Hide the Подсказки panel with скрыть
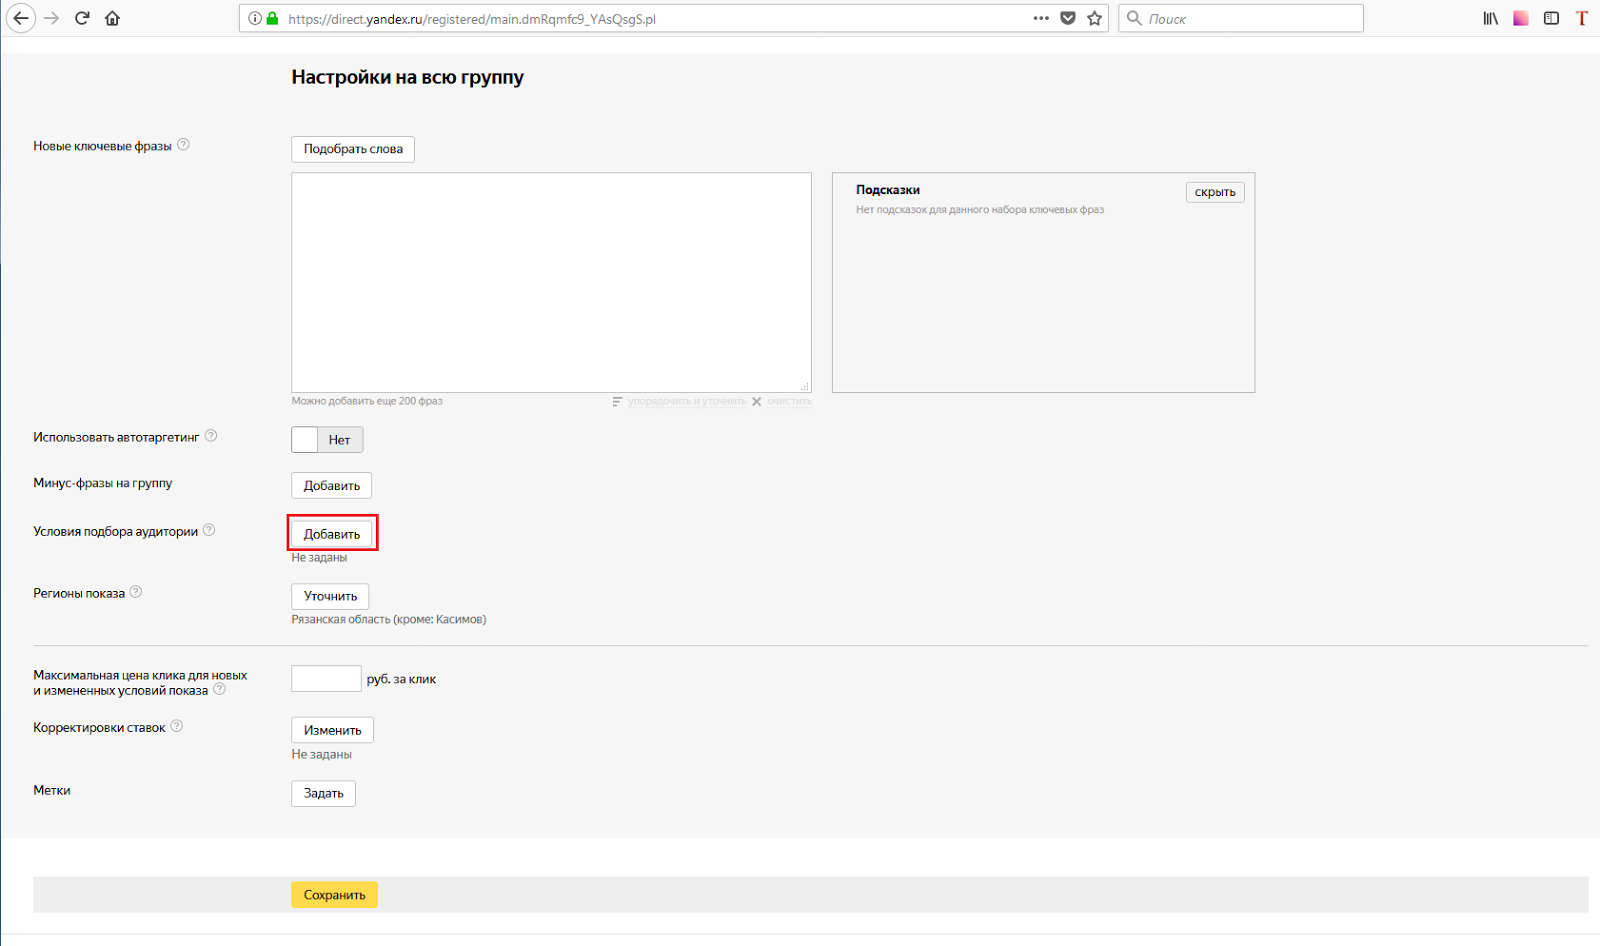Image resolution: width=1600 pixels, height=946 pixels. [1215, 192]
